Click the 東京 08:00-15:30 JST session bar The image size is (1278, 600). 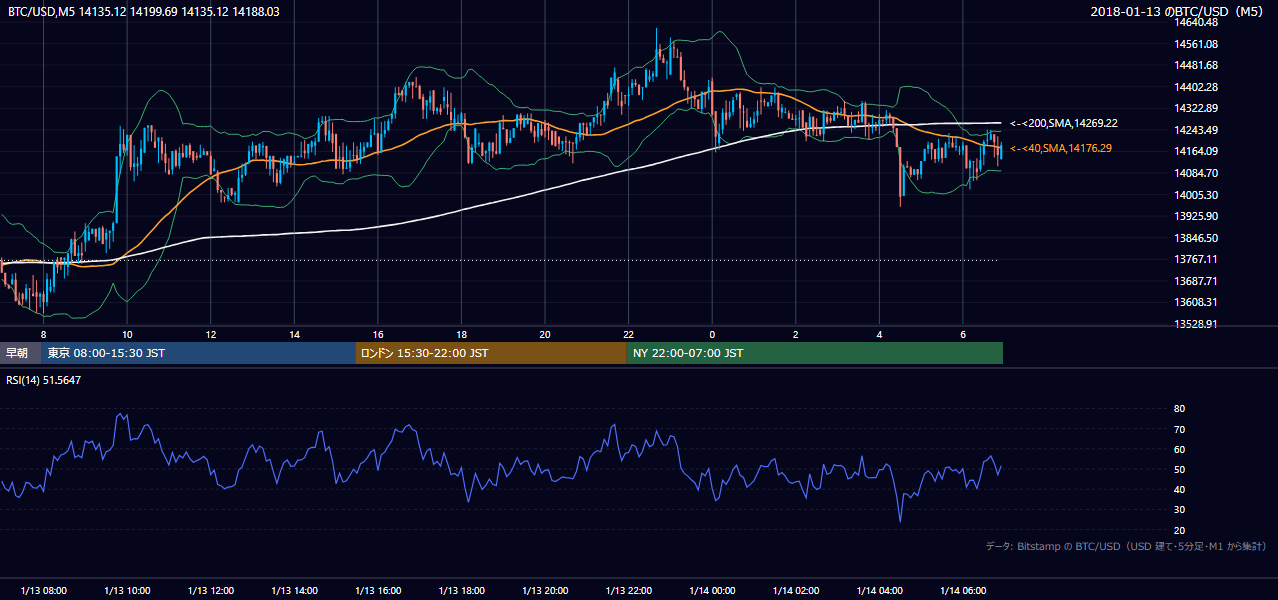coord(198,353)
